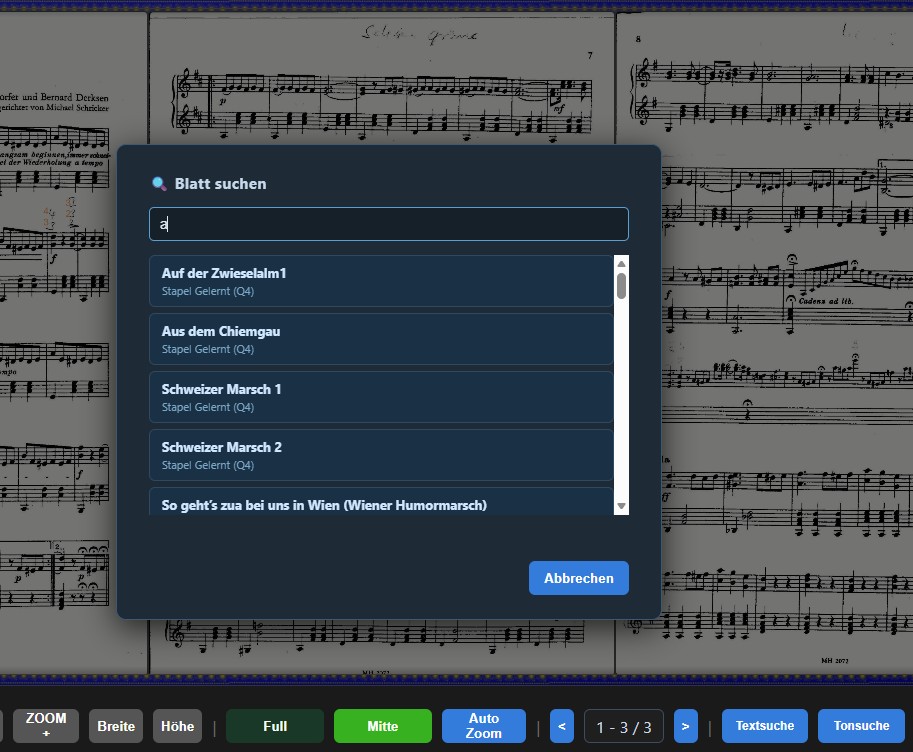The height and width of the screenshot is (752, 913).
Task: Click the ZOOM + button
Action: coord(46,726)
